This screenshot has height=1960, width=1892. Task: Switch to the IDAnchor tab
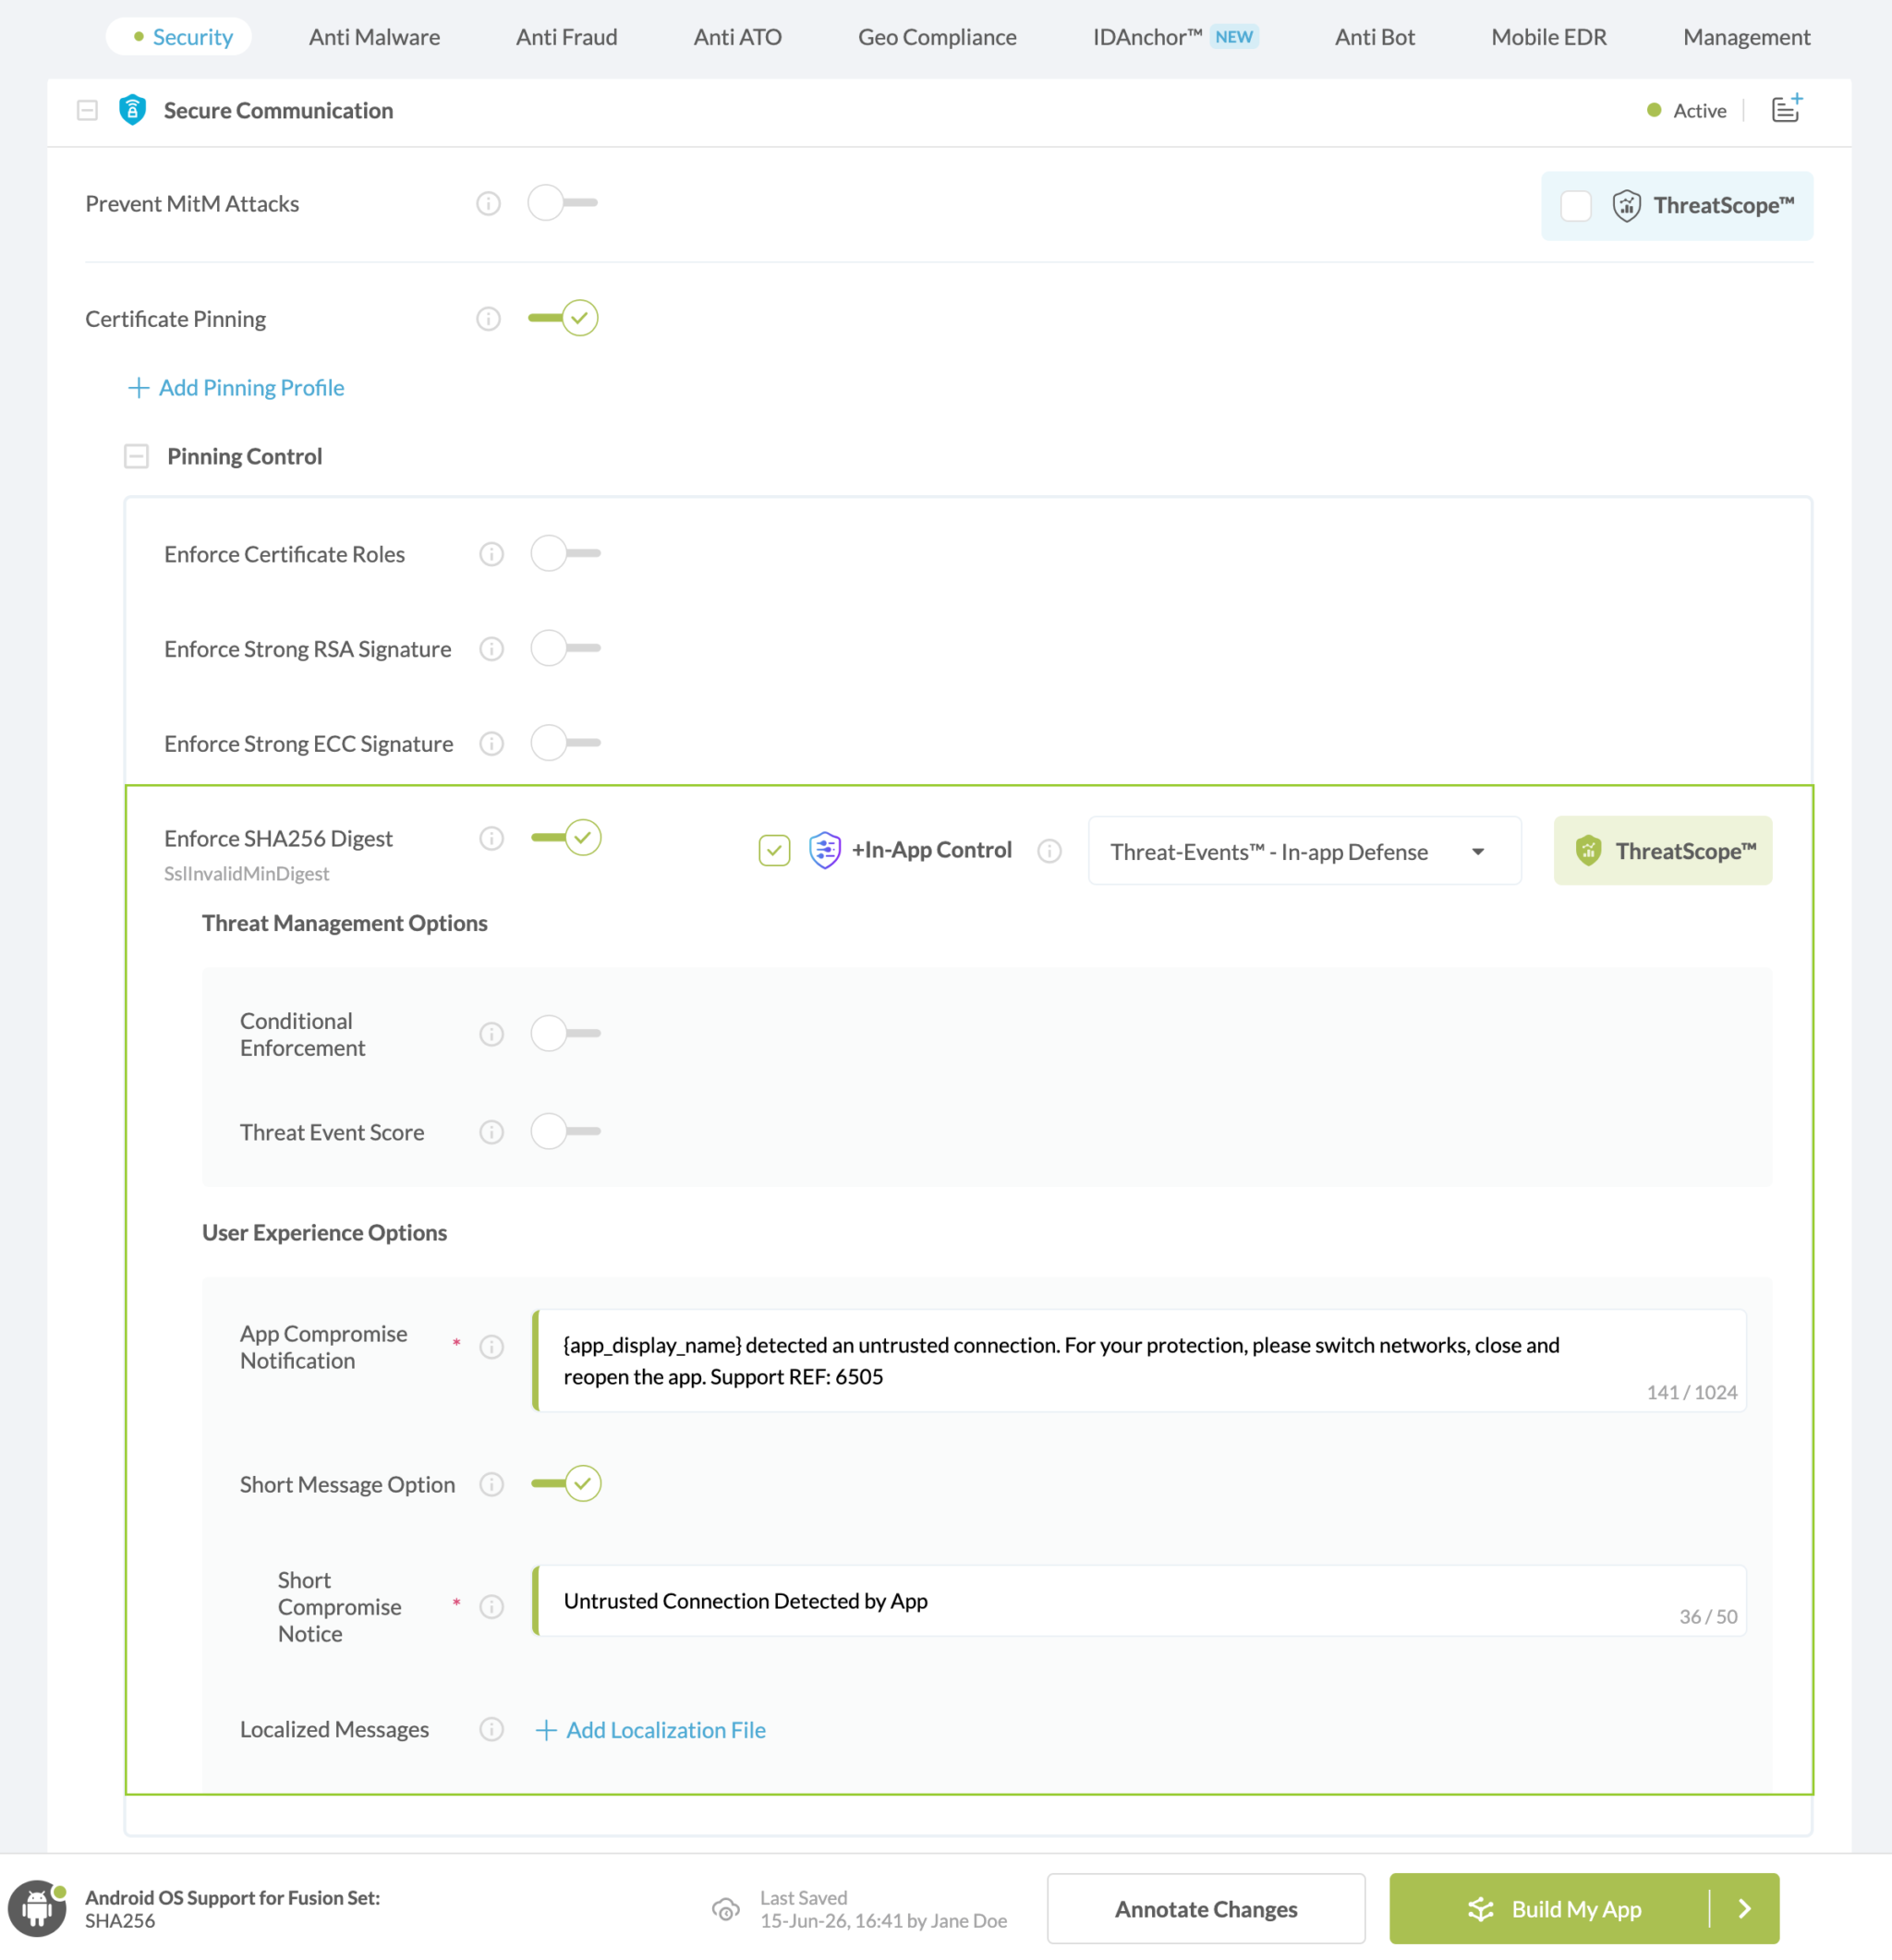point(1175,37)
